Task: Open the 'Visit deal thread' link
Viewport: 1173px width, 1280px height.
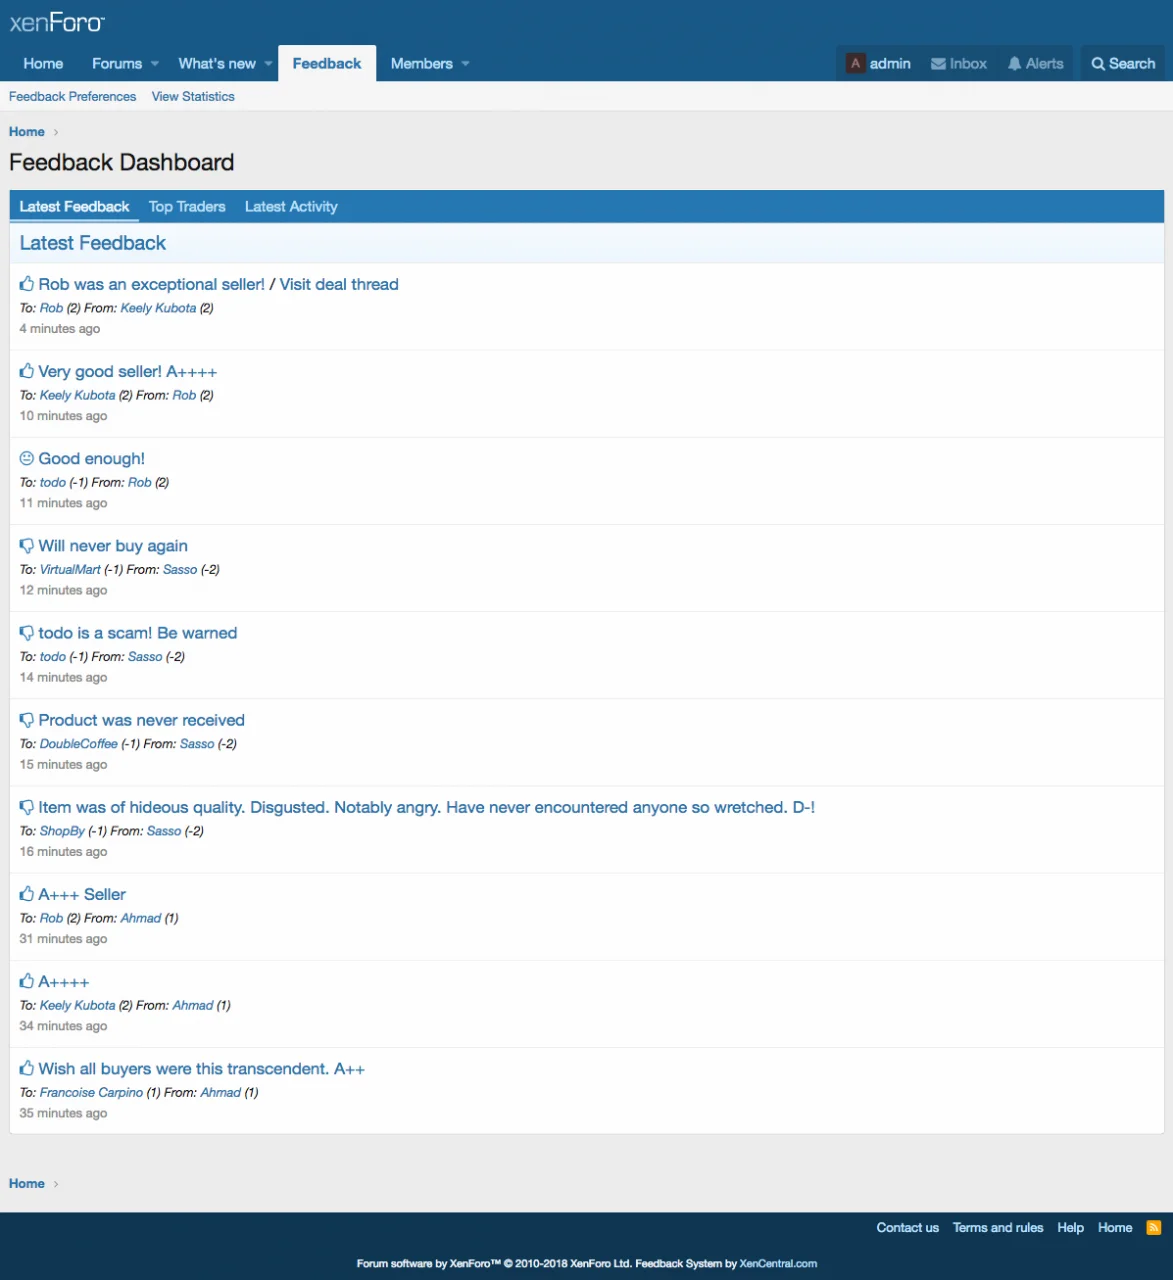Action: pos(339,284)
